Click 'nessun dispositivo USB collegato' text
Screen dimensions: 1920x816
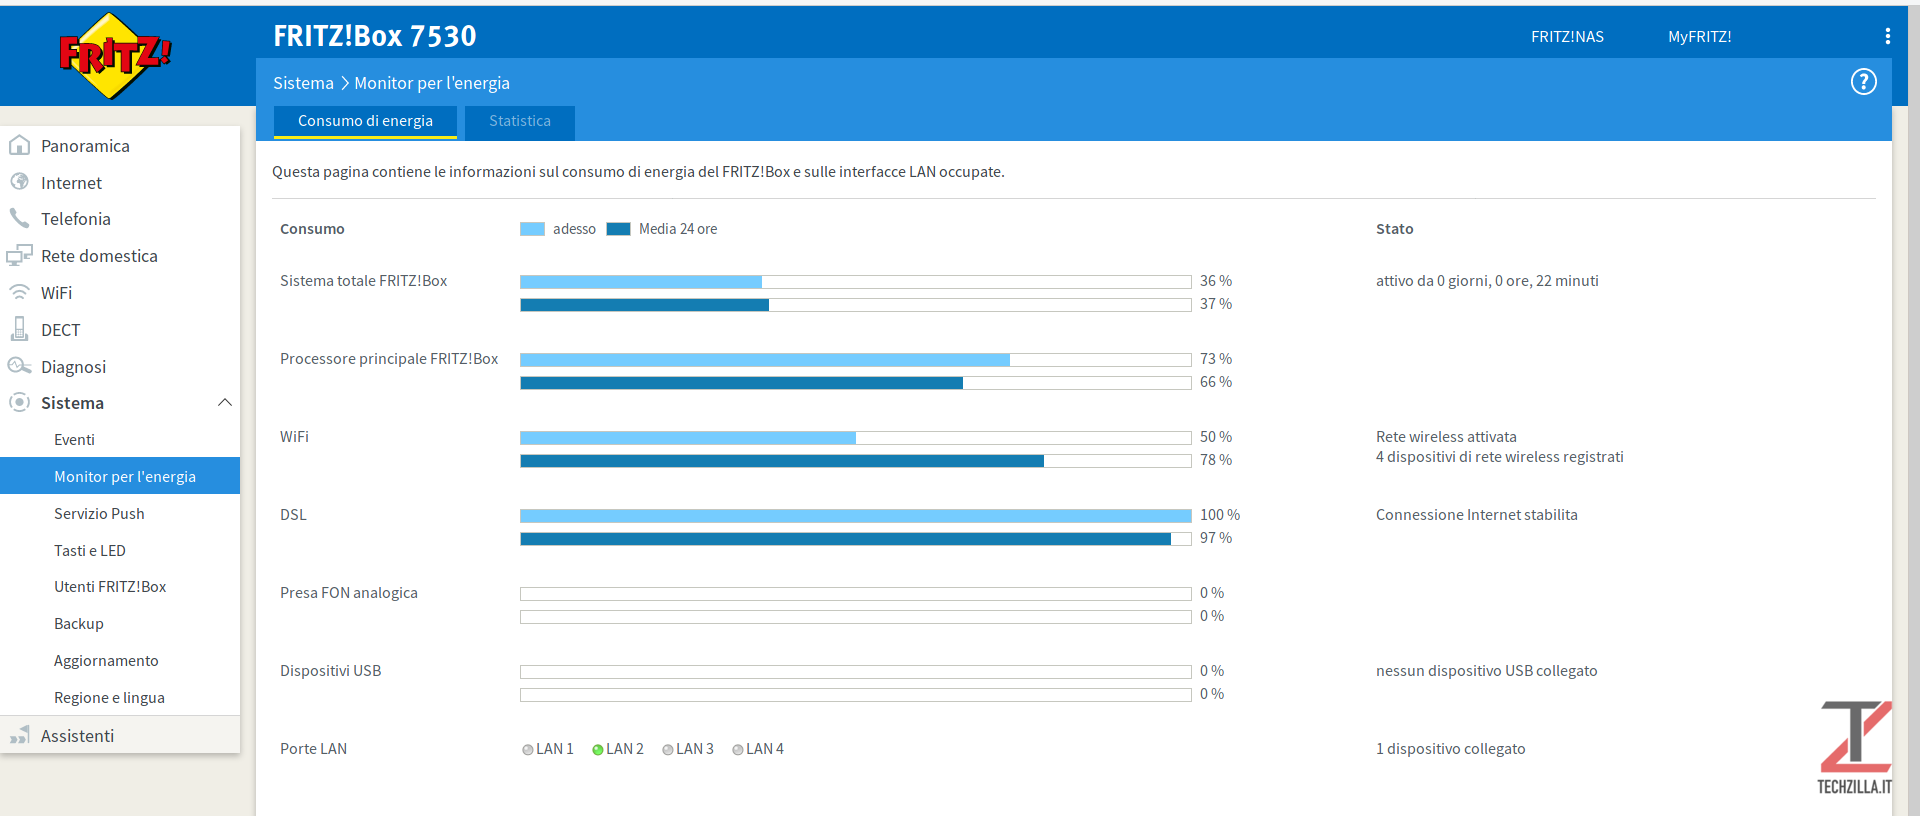(1486, 671)
